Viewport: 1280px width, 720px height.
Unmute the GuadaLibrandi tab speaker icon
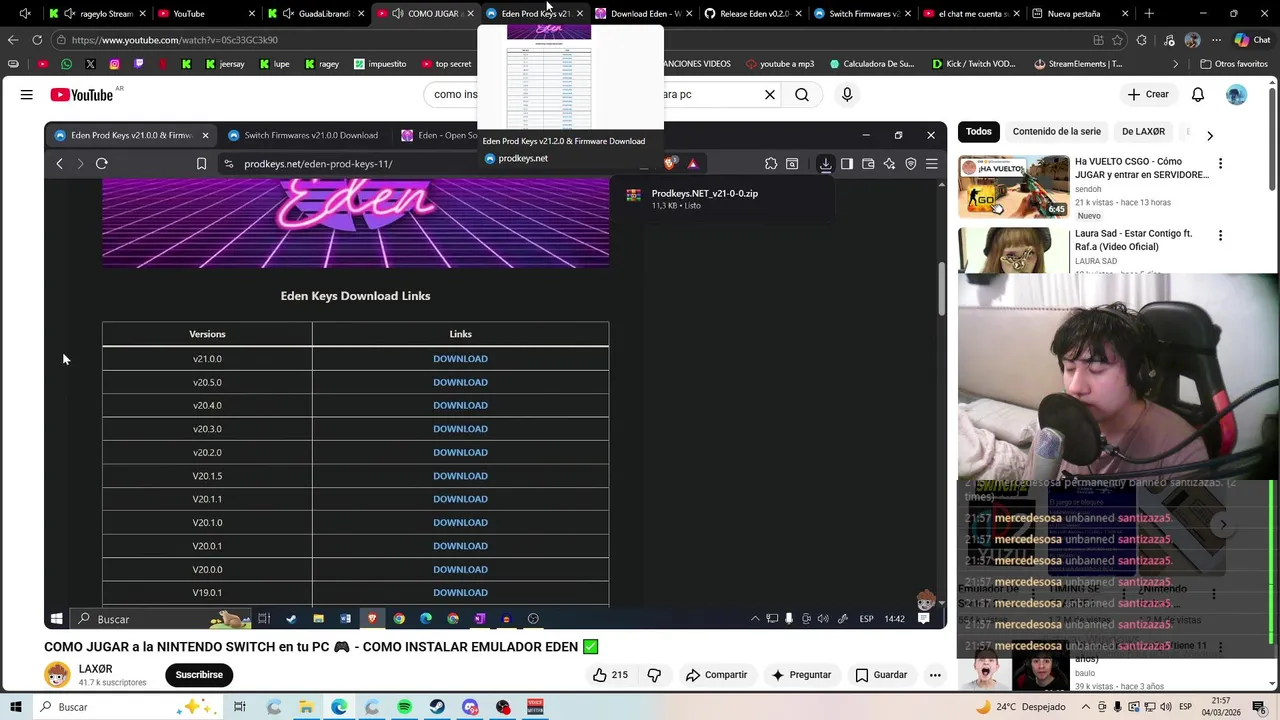tap(288, 14)
